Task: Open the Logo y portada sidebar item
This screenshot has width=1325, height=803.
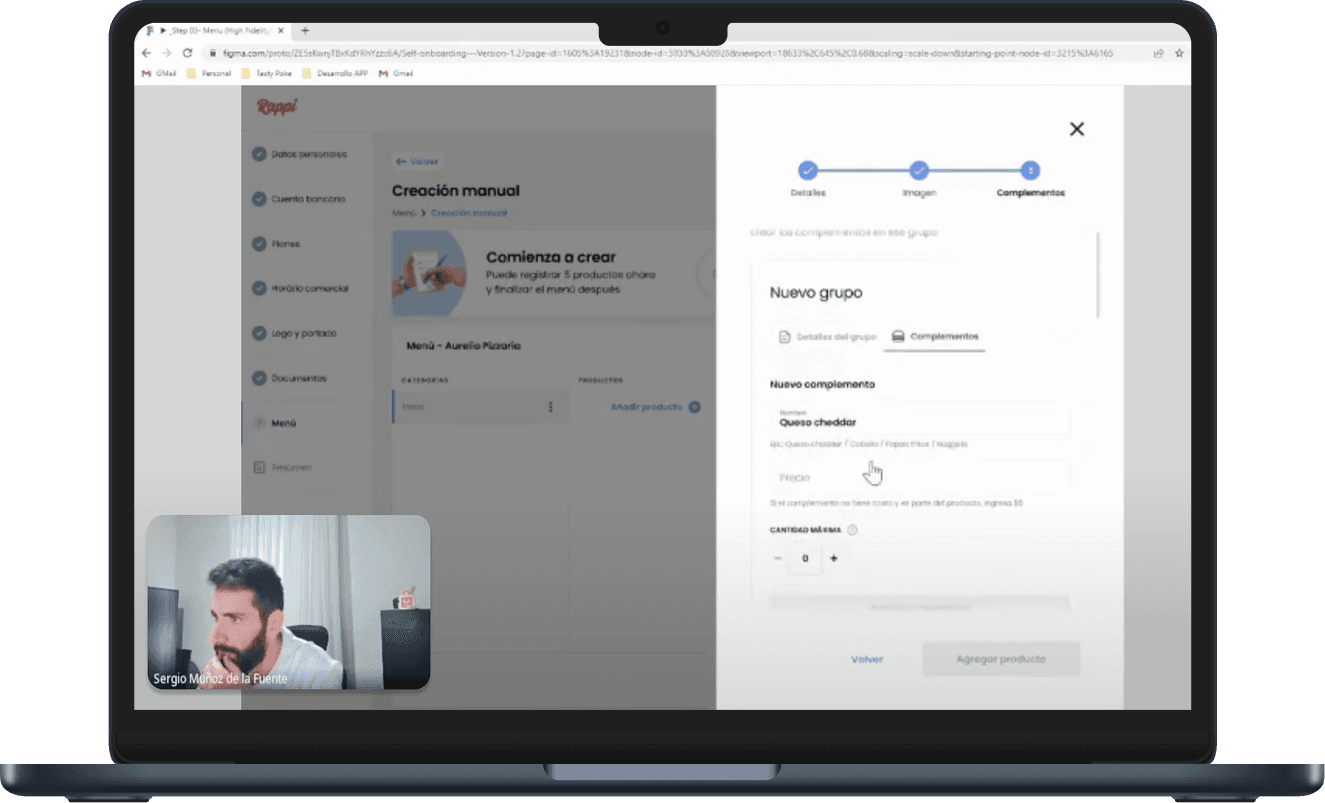Action: tap(295, 333)
